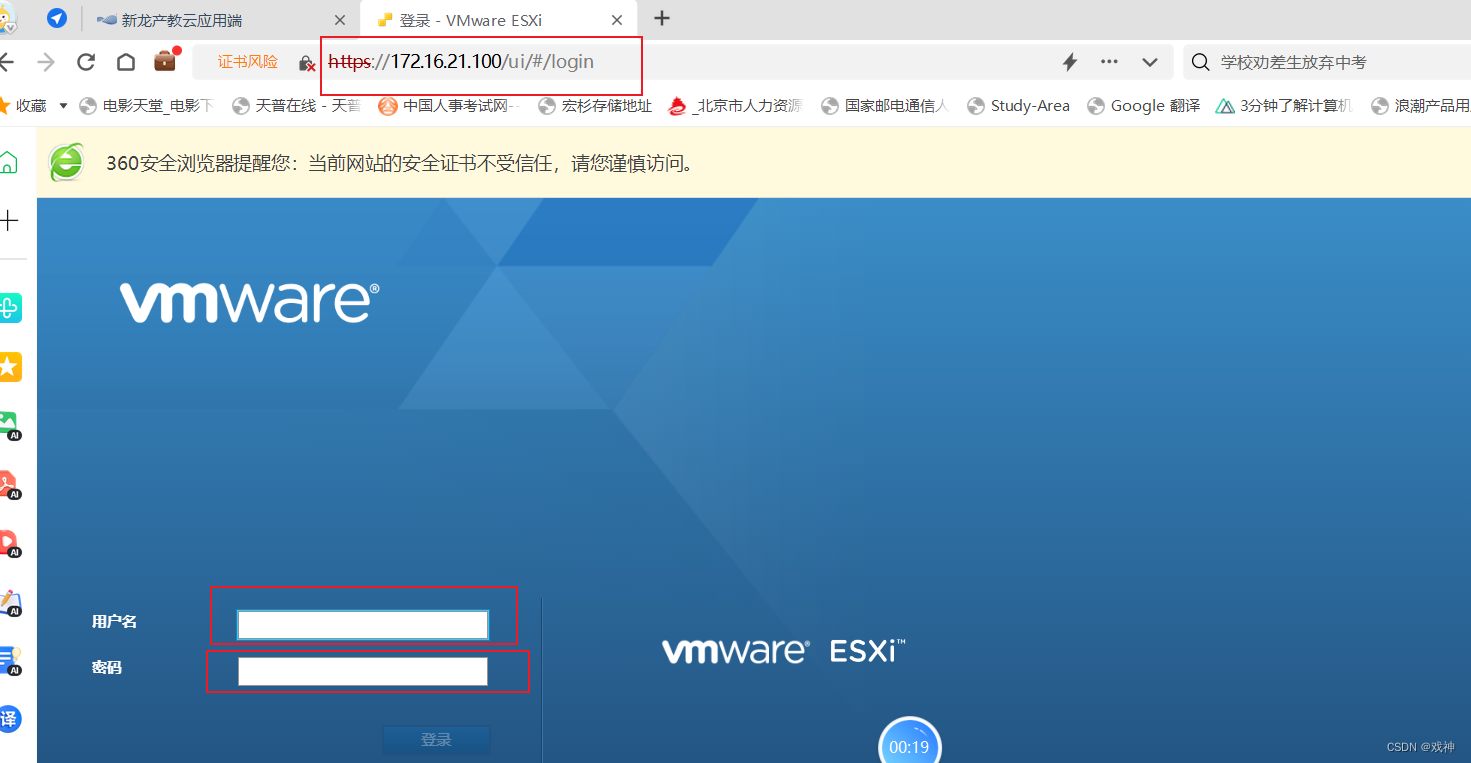
Task: Click the 登录 login button
Action: click(x=436, y=740)
